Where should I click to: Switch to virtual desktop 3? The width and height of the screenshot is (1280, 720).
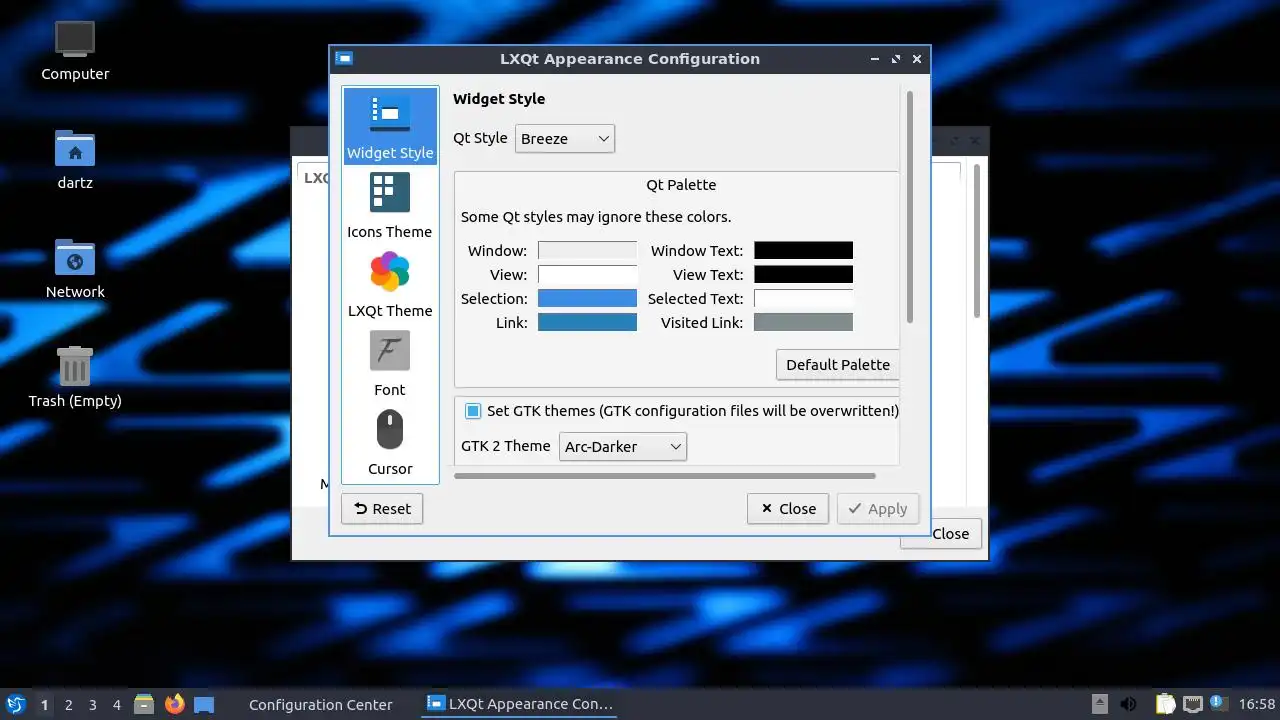coord(92,704)
